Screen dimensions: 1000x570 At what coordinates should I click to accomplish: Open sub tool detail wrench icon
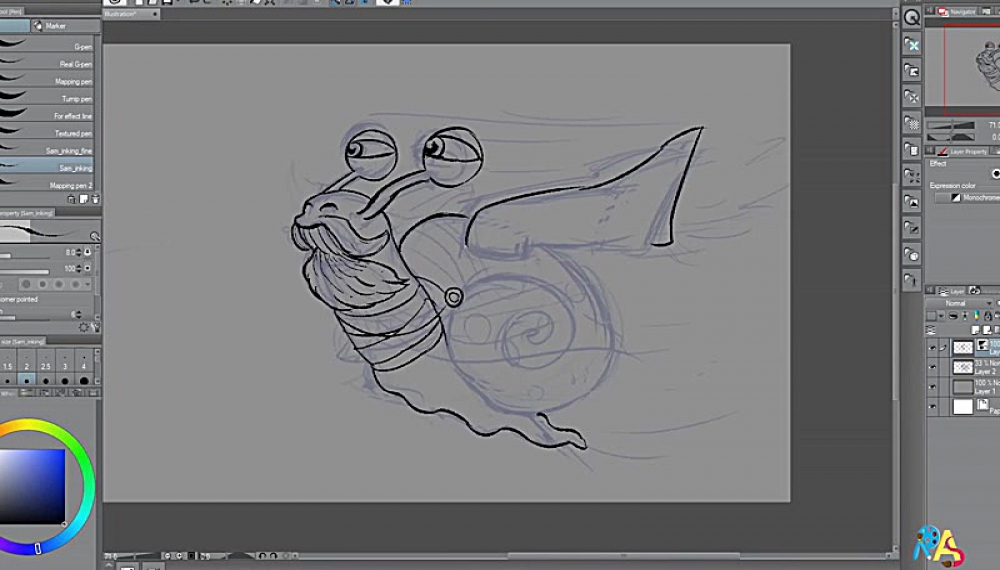(96, 327)
